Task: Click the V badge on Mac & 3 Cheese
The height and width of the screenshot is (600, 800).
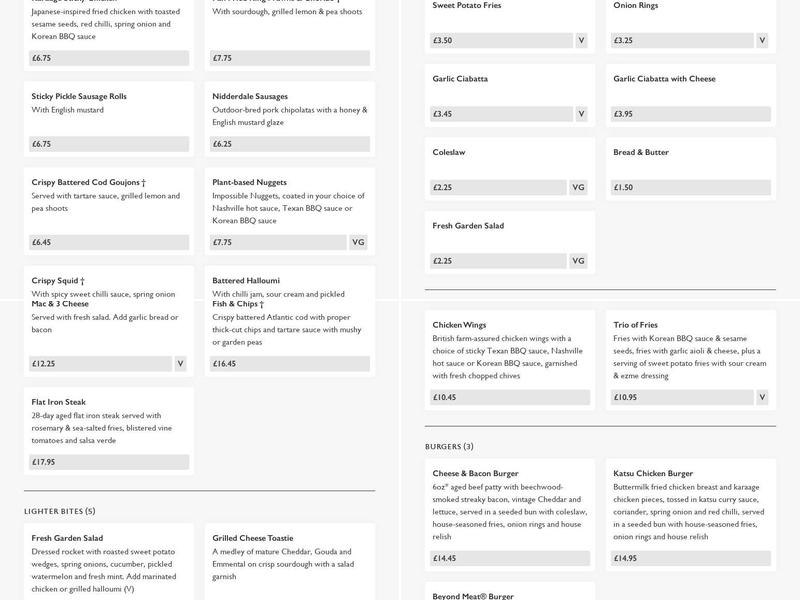Action: tap(181, 364)
